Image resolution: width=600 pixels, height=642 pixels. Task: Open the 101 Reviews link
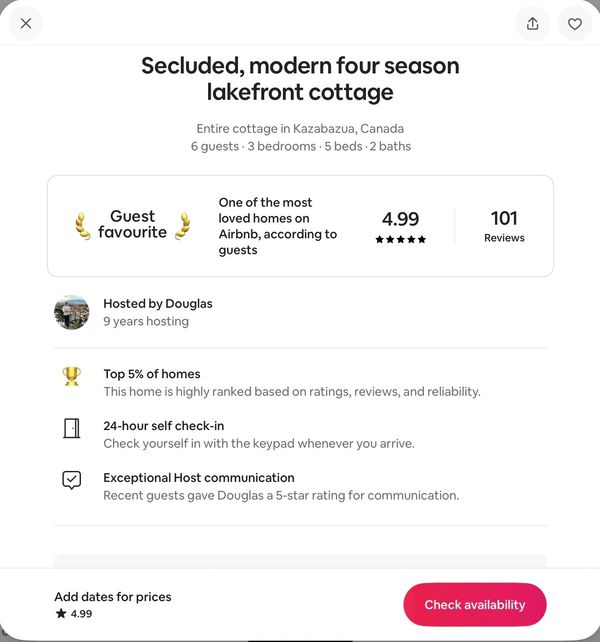tap(504, 226)
